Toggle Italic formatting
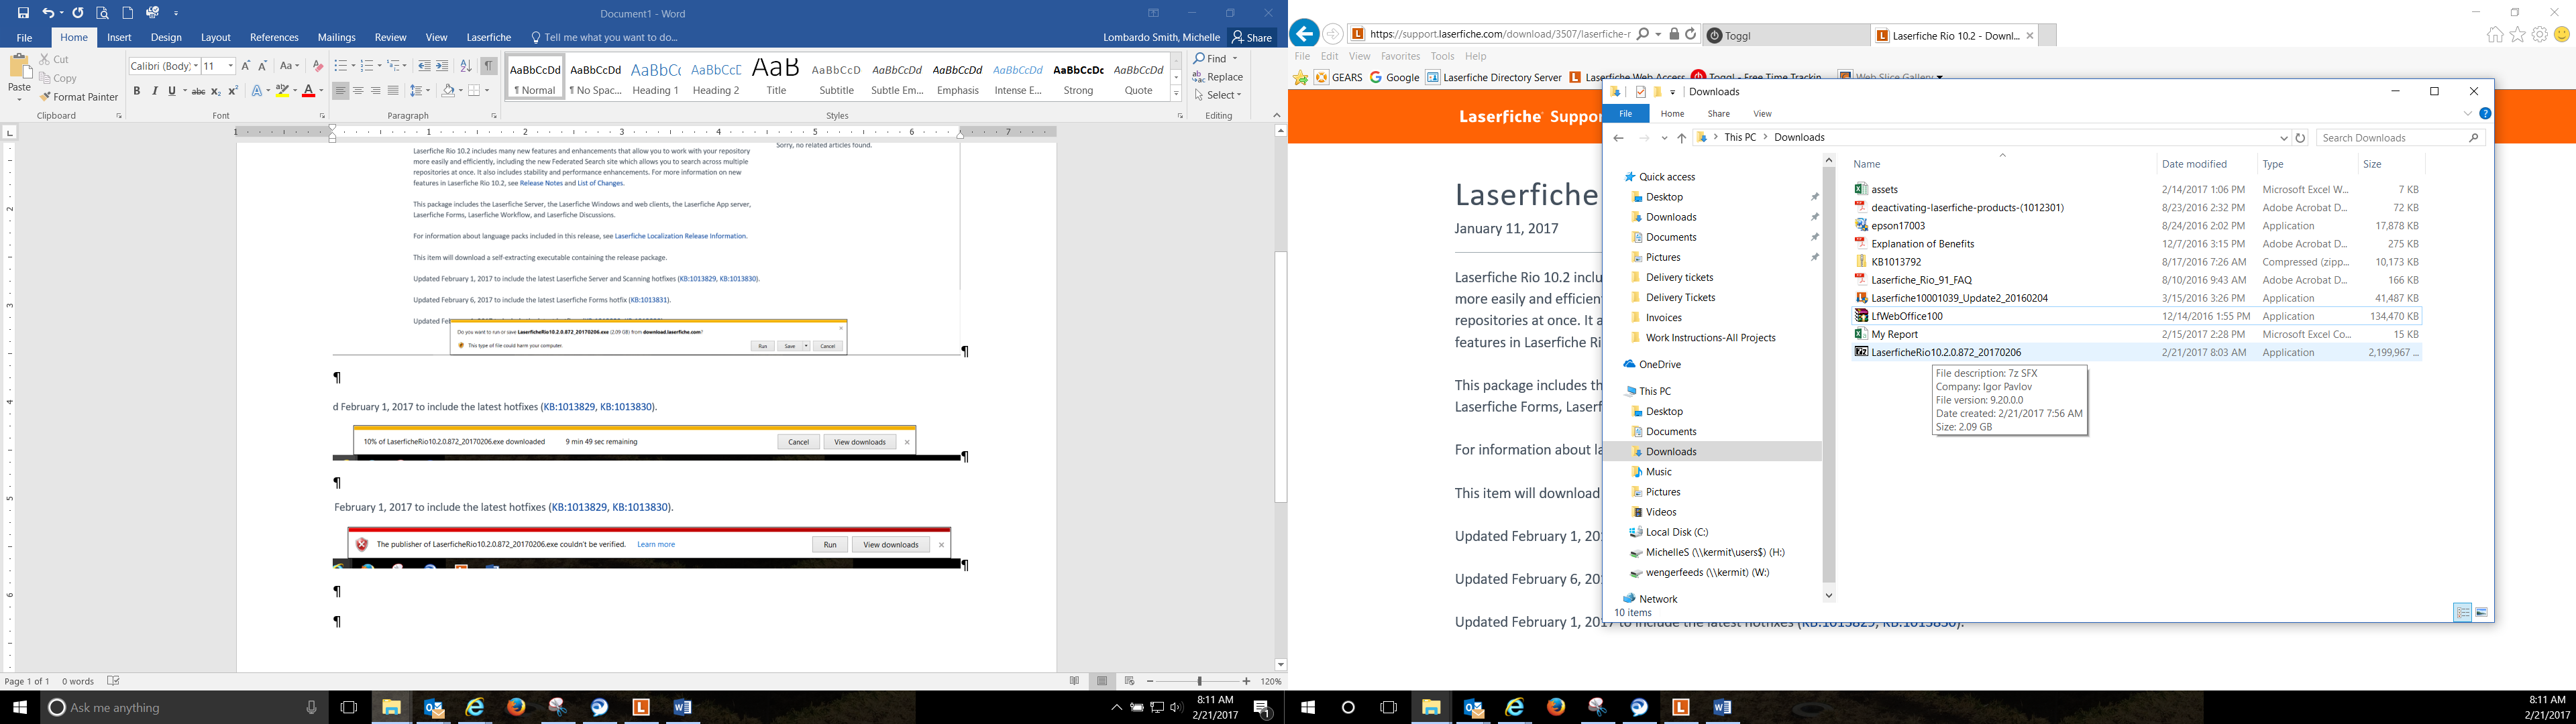The image size is (2576, 724). pyautogui.click(x=154, y=91)
